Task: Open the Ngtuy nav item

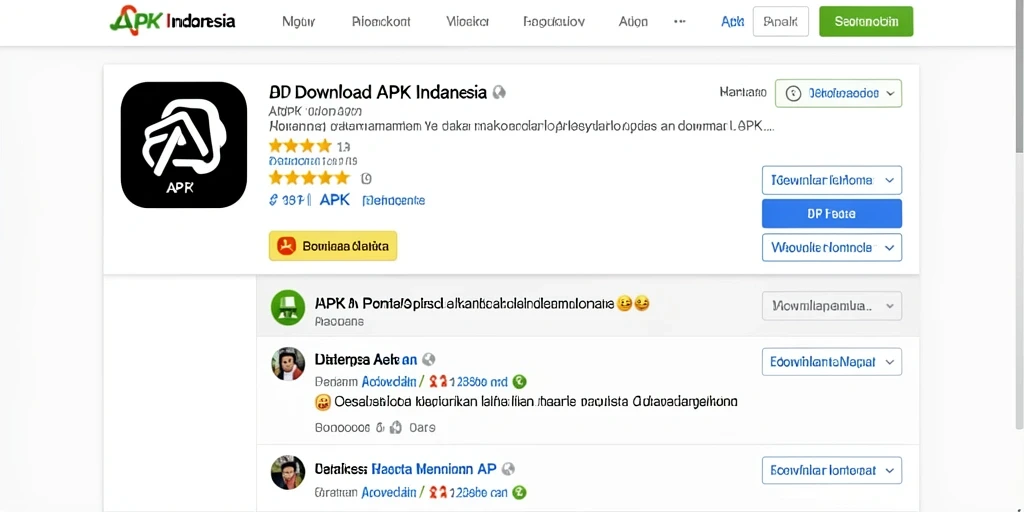Action: pos(299,22)
